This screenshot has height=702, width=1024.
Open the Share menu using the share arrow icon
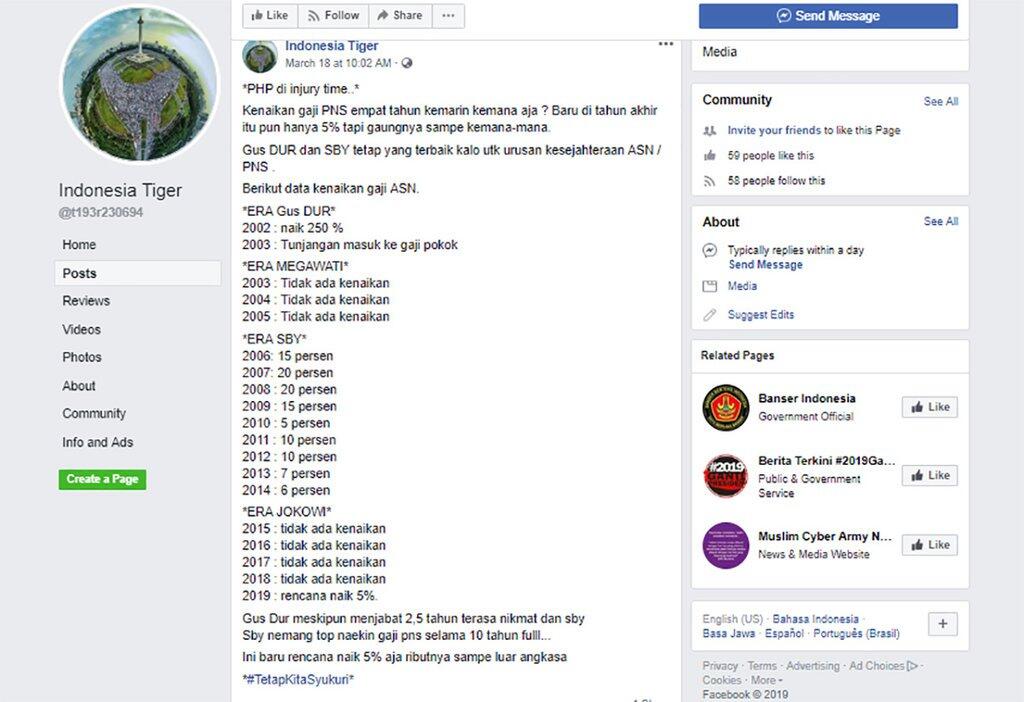(x=381, y=15)
